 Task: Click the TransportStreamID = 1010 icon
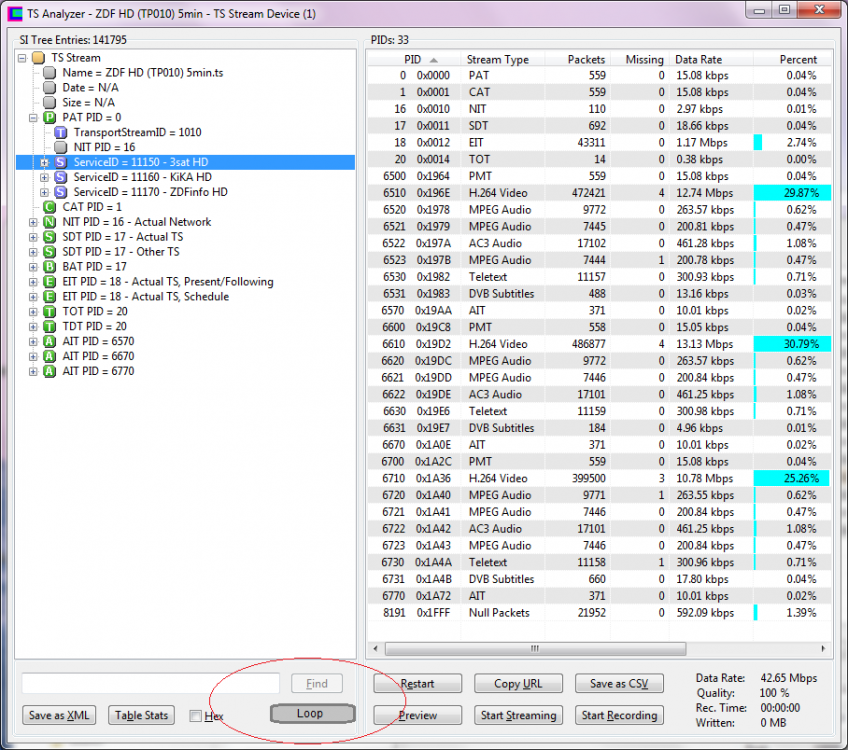[61, 132]
